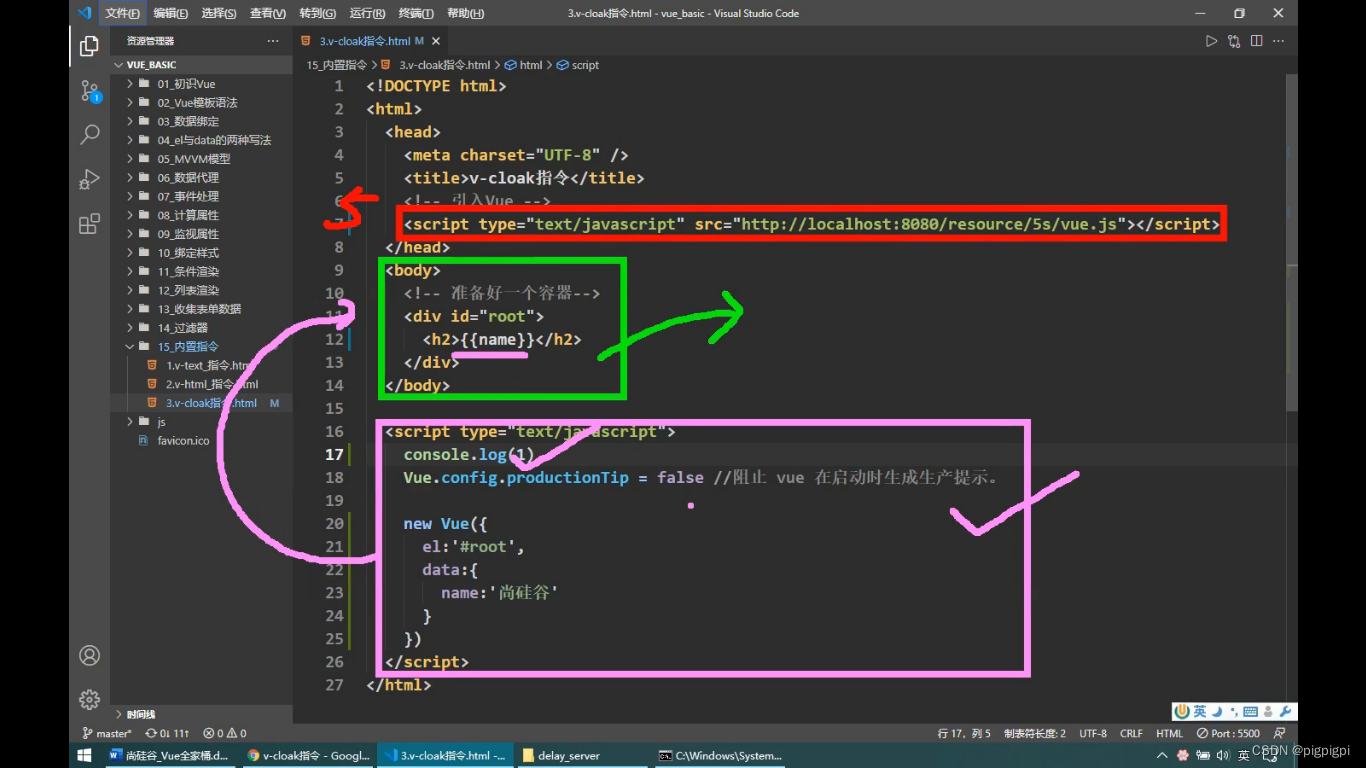Open the Extensions view icon
This screenshot has height=768, width=1366.
click(89, 223)
